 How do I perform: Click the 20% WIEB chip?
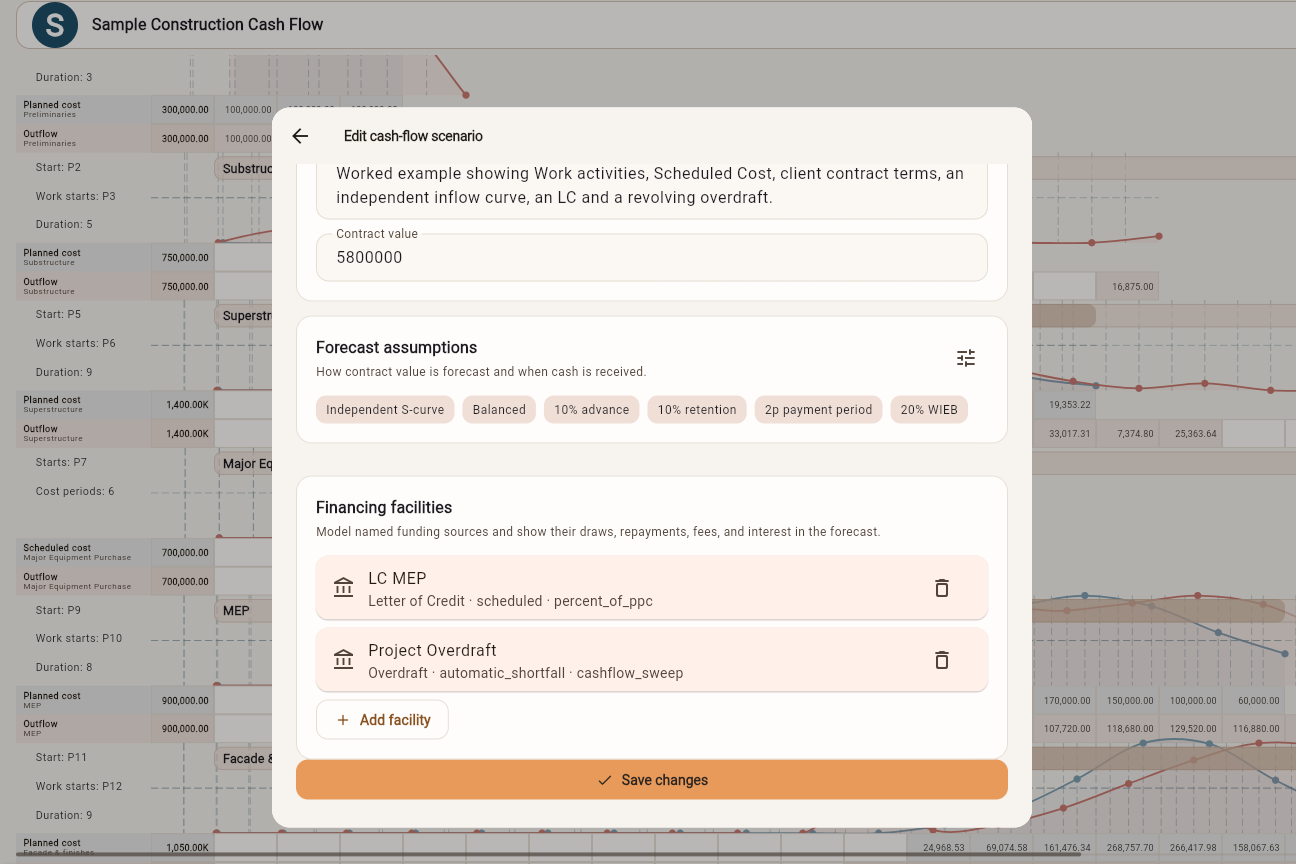(x=929, y=410)
